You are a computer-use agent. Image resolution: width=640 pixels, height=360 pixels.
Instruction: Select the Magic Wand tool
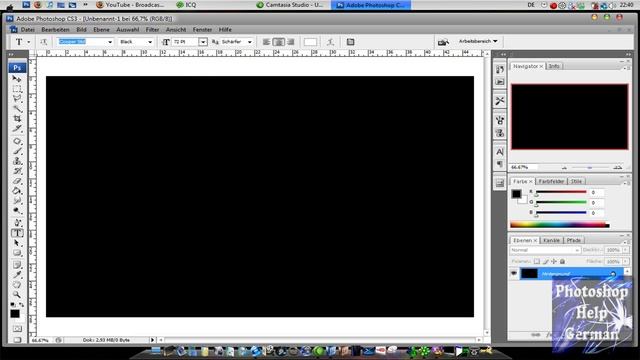(x=17, y=109)
